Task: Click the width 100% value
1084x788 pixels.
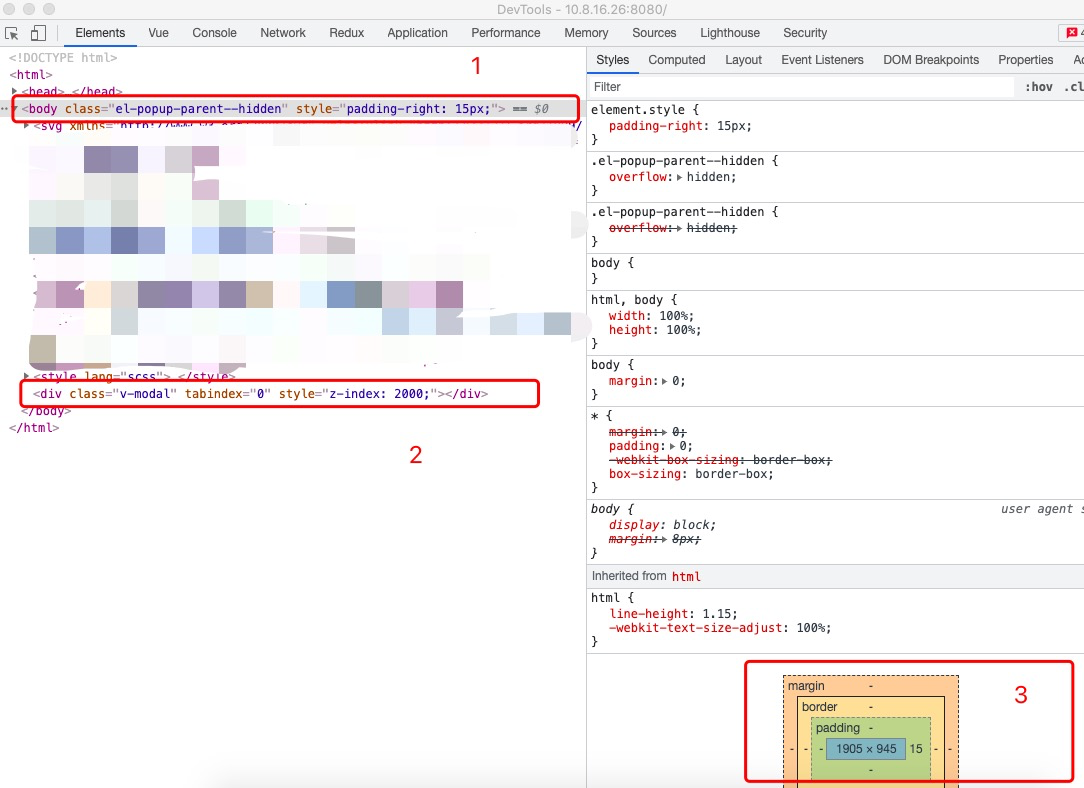Action: coord(675,316)
